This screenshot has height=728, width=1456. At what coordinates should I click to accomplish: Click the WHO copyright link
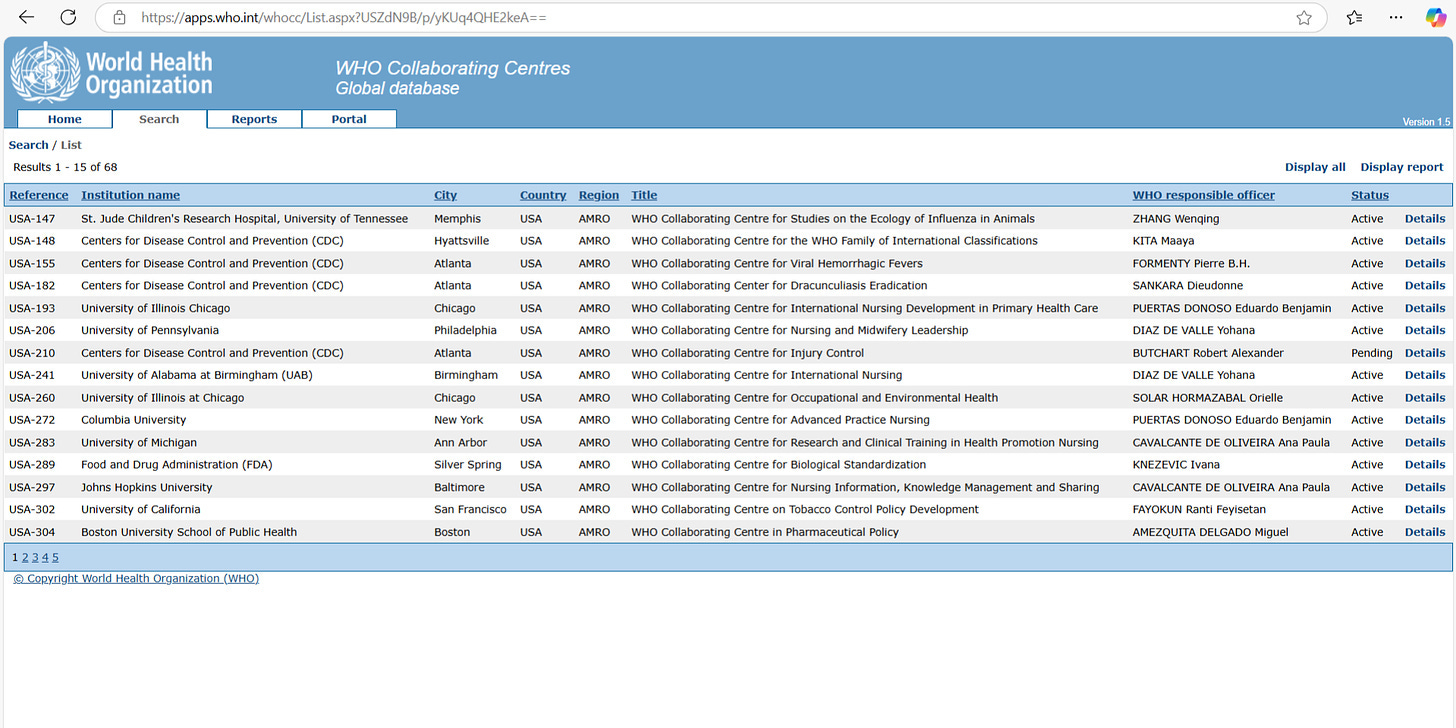pyautogui.click(x=136, y=579)
